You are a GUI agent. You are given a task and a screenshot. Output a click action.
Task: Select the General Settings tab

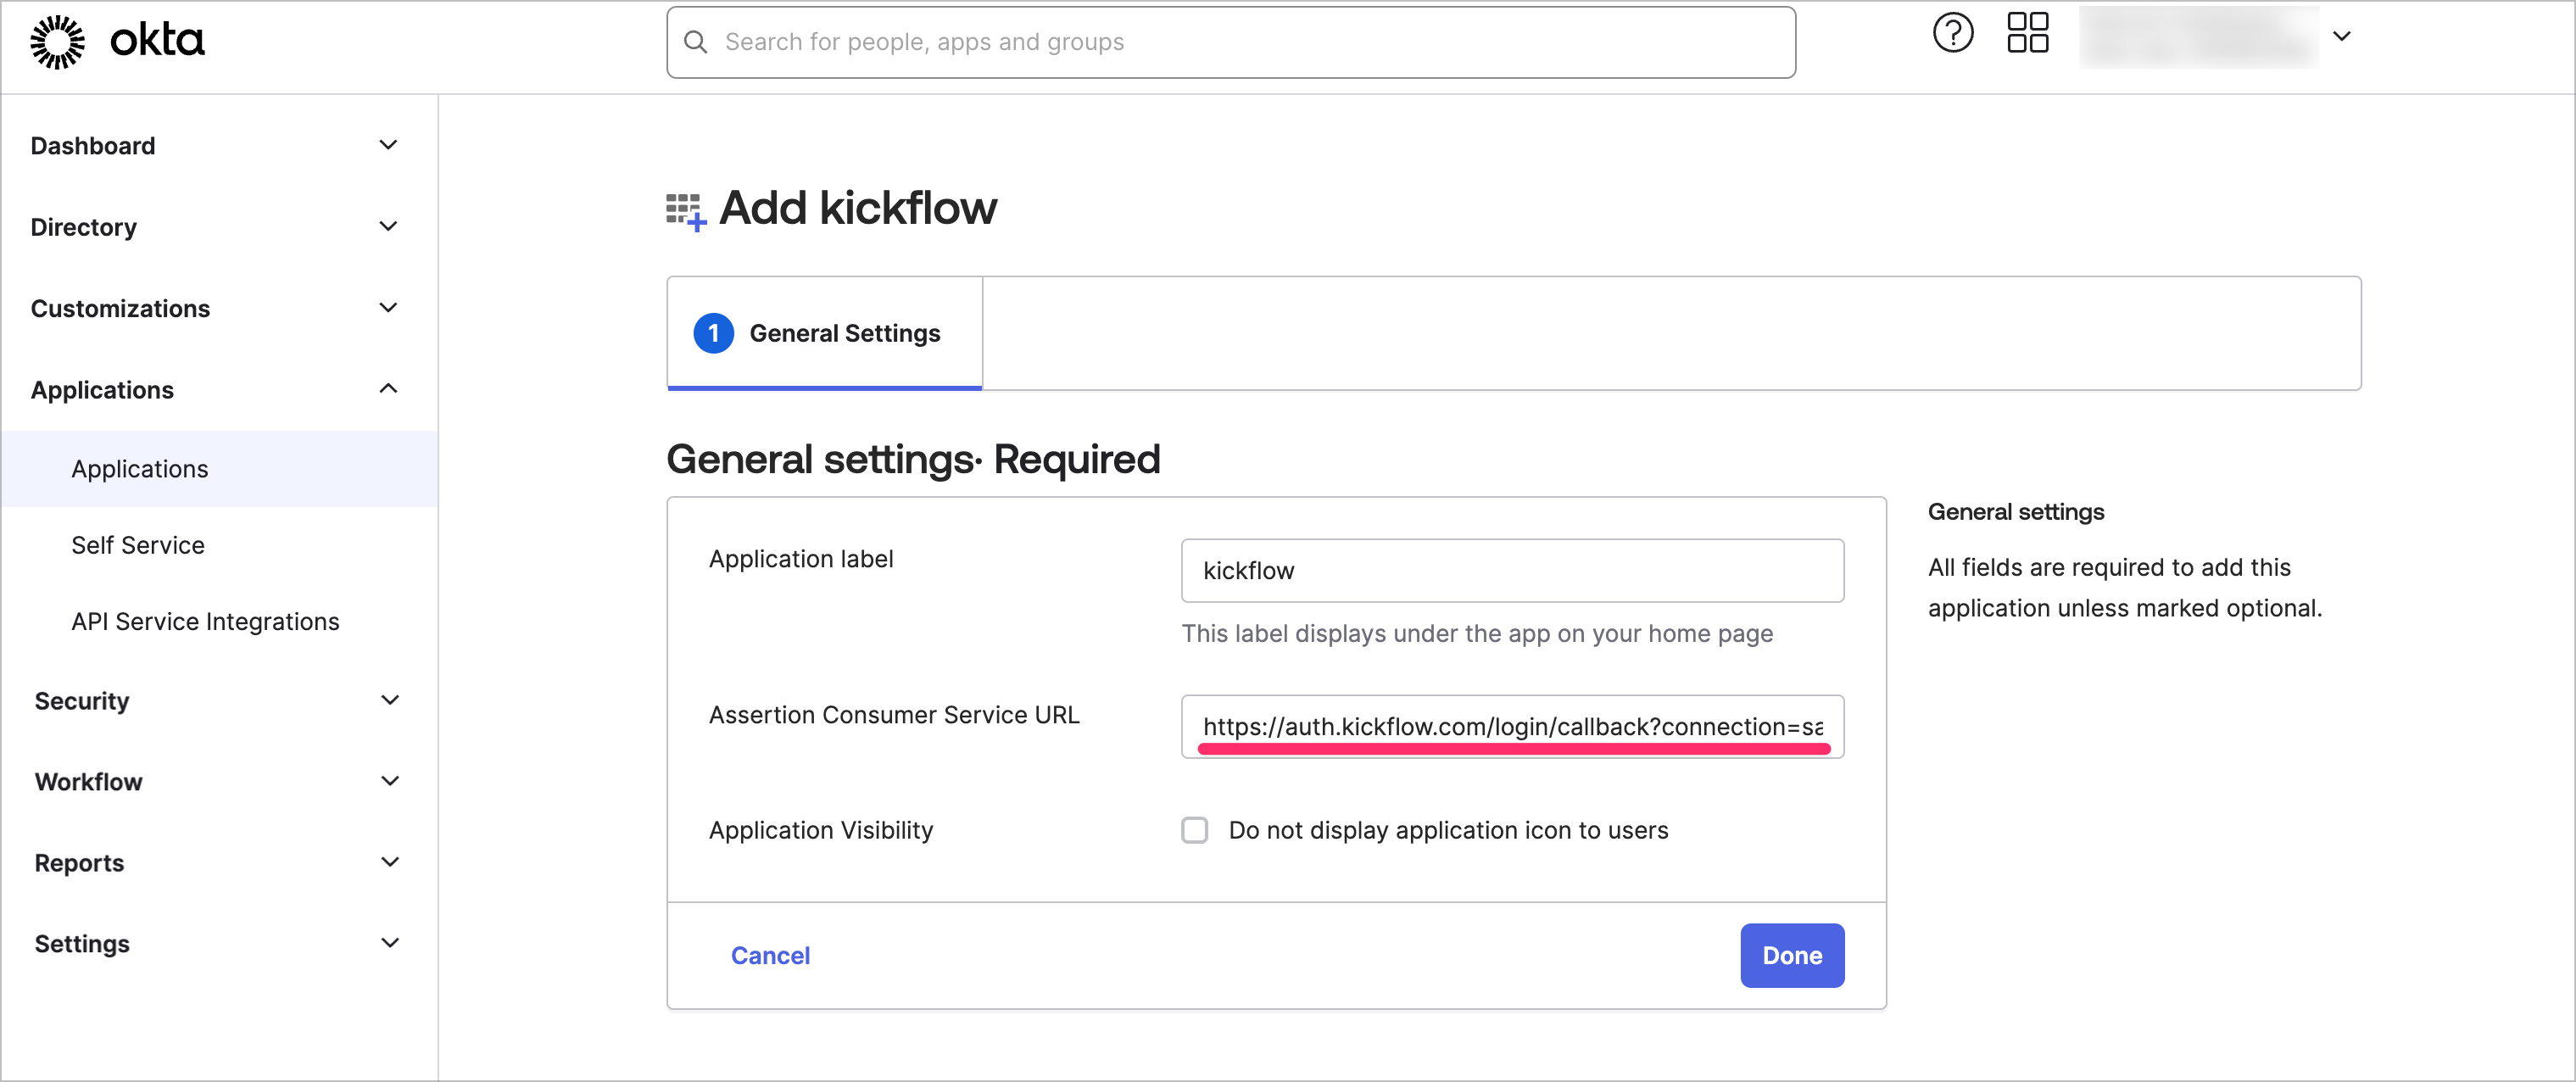click(x=825, y=333)
